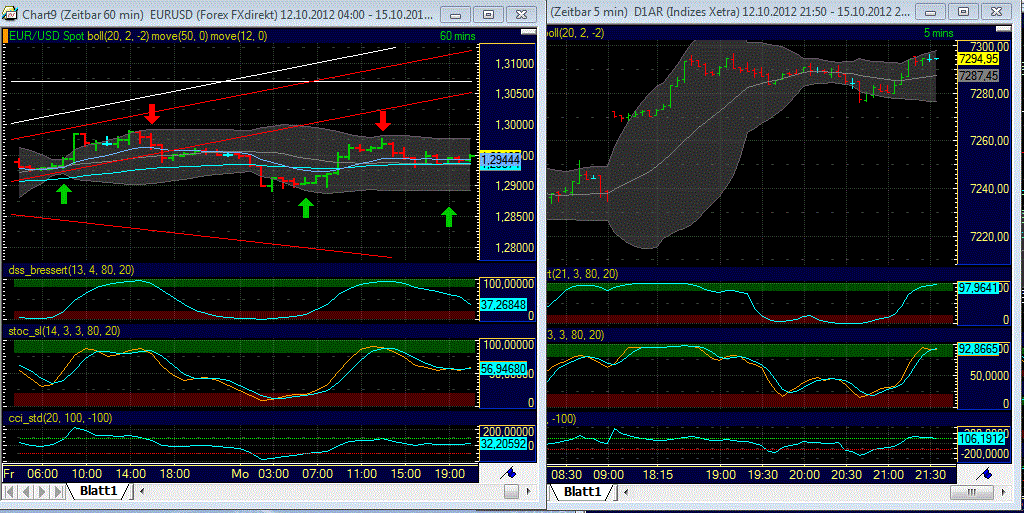Click the yellow price tag '7294,95'
The width and height of the screenshot is (1024, 513).
[978, 59]
